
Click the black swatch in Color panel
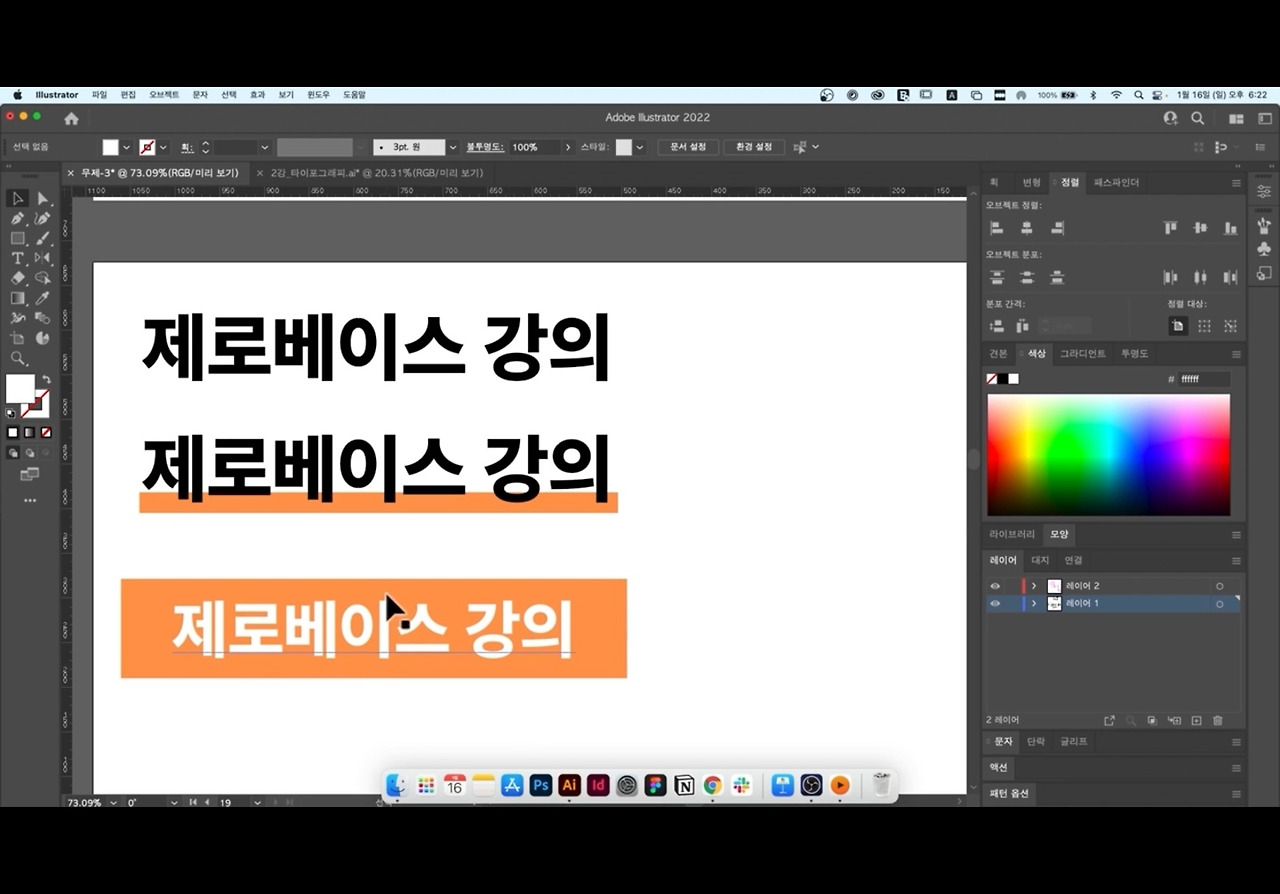(x=1002, y=379)
